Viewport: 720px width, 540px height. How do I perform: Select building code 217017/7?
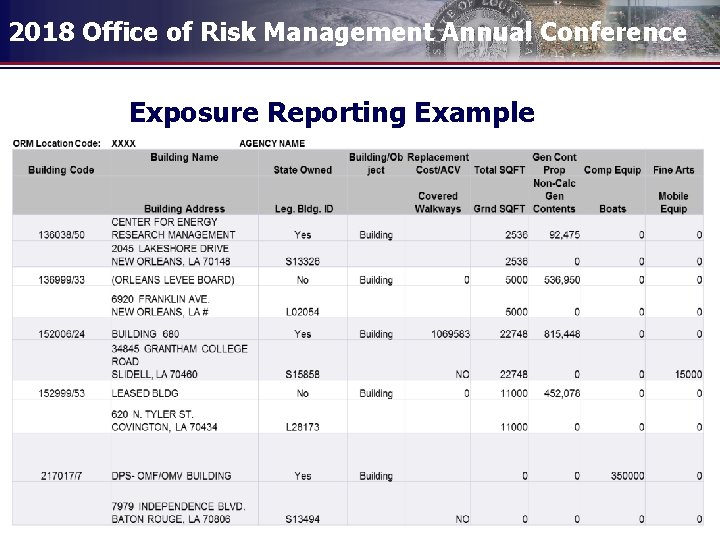62,476
